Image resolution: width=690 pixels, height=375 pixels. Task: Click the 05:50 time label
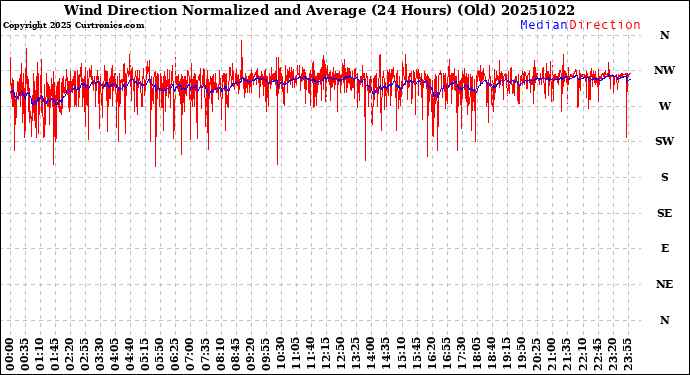160,354
